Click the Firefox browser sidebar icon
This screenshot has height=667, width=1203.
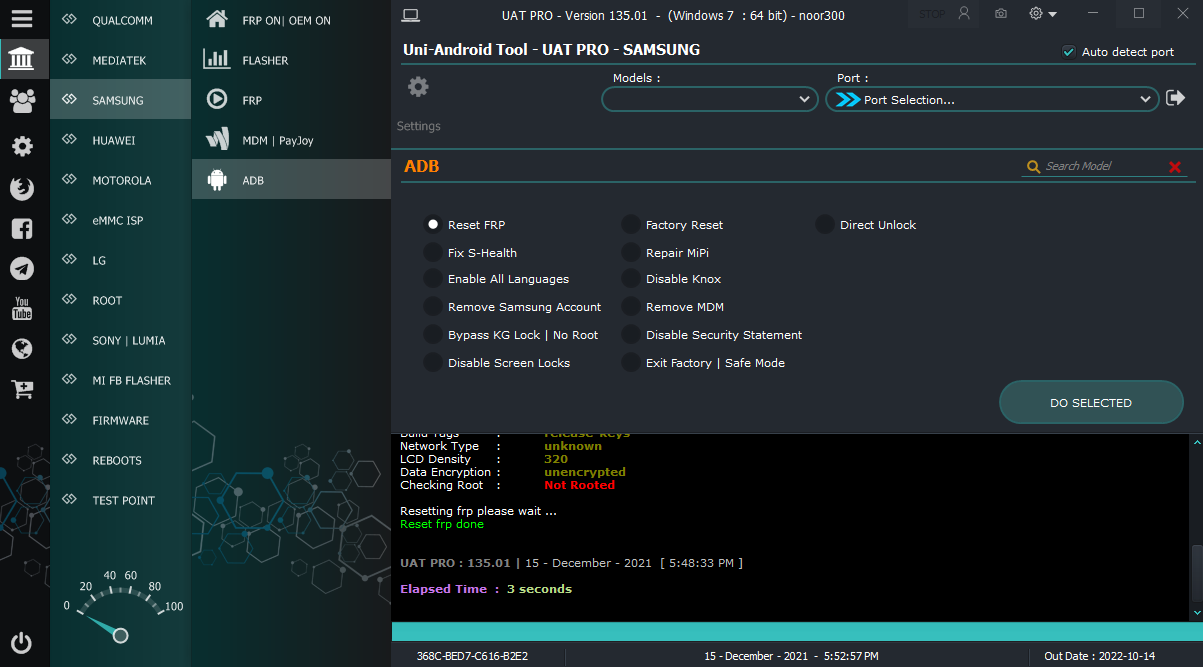pyautogui.click(x=22, y=188)
